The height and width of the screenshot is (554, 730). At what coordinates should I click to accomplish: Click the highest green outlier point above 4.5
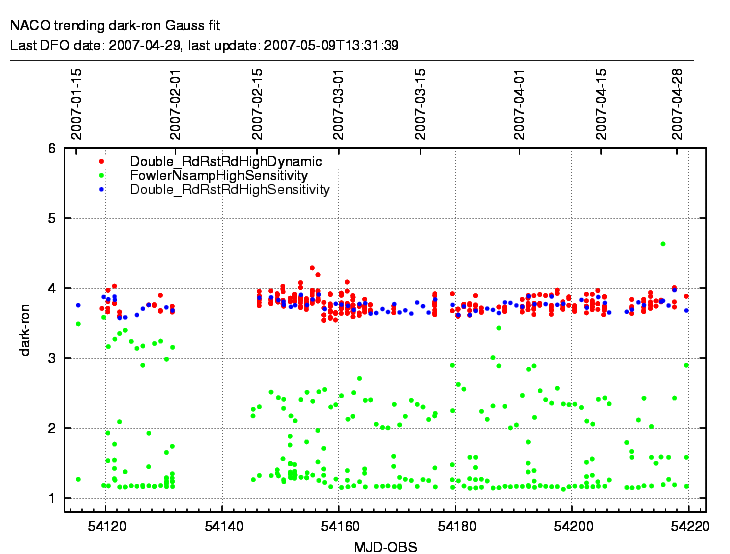coord(662,243)
